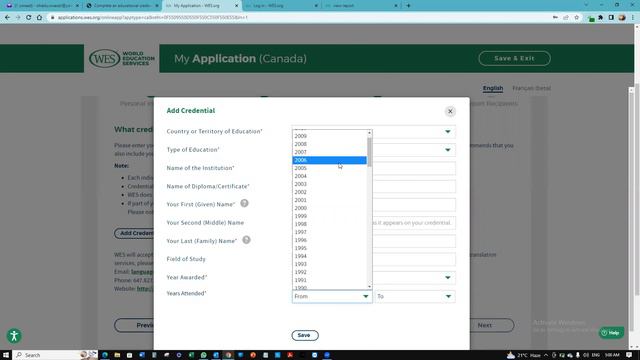Open the taskbar weather widget showing 21°C

tap(524, 355)
